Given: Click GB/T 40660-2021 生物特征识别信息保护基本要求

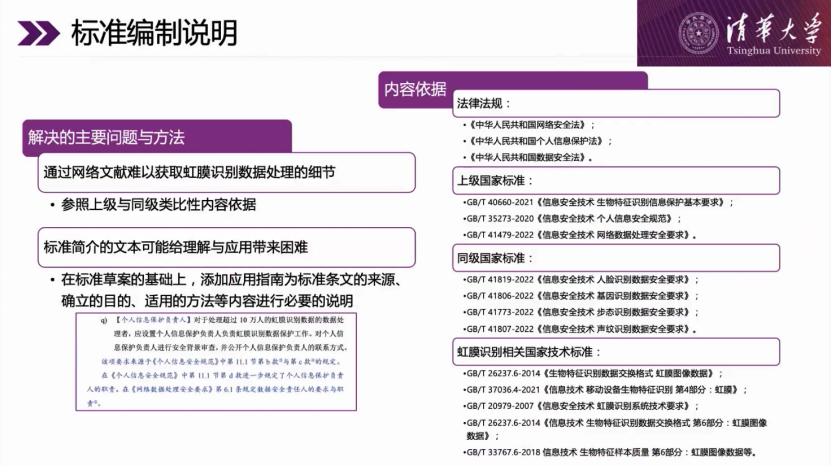Looking at the screenshot, I should [x=598, y=203].
